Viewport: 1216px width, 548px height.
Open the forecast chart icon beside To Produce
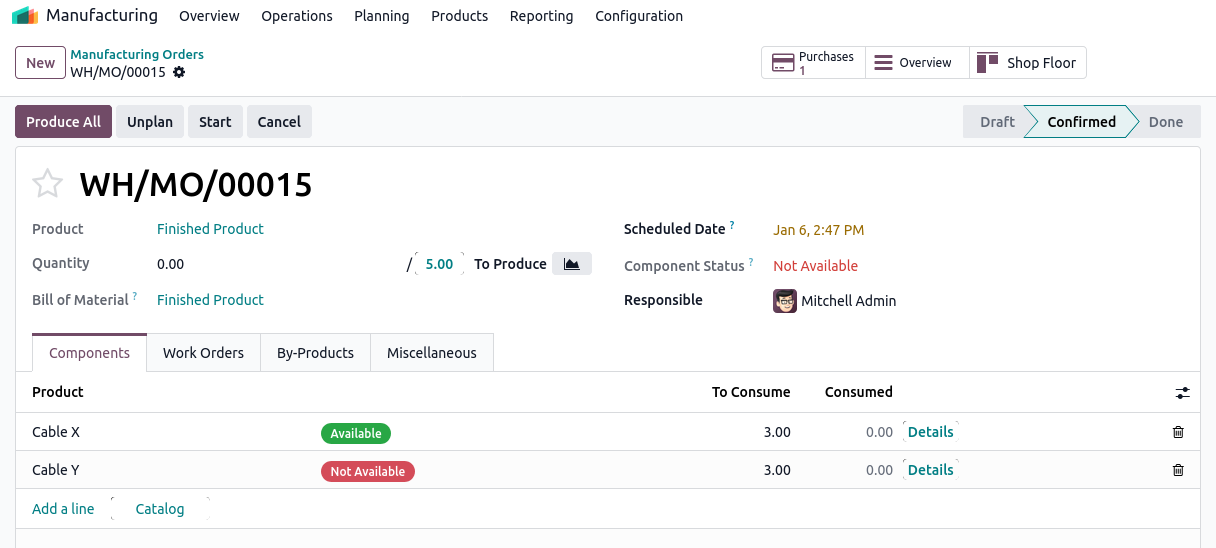point(571,264)
